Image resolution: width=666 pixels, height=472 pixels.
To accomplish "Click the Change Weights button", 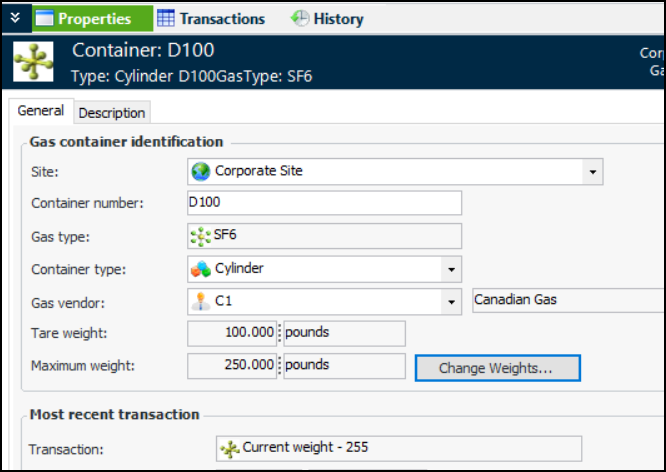I will 497,368.
